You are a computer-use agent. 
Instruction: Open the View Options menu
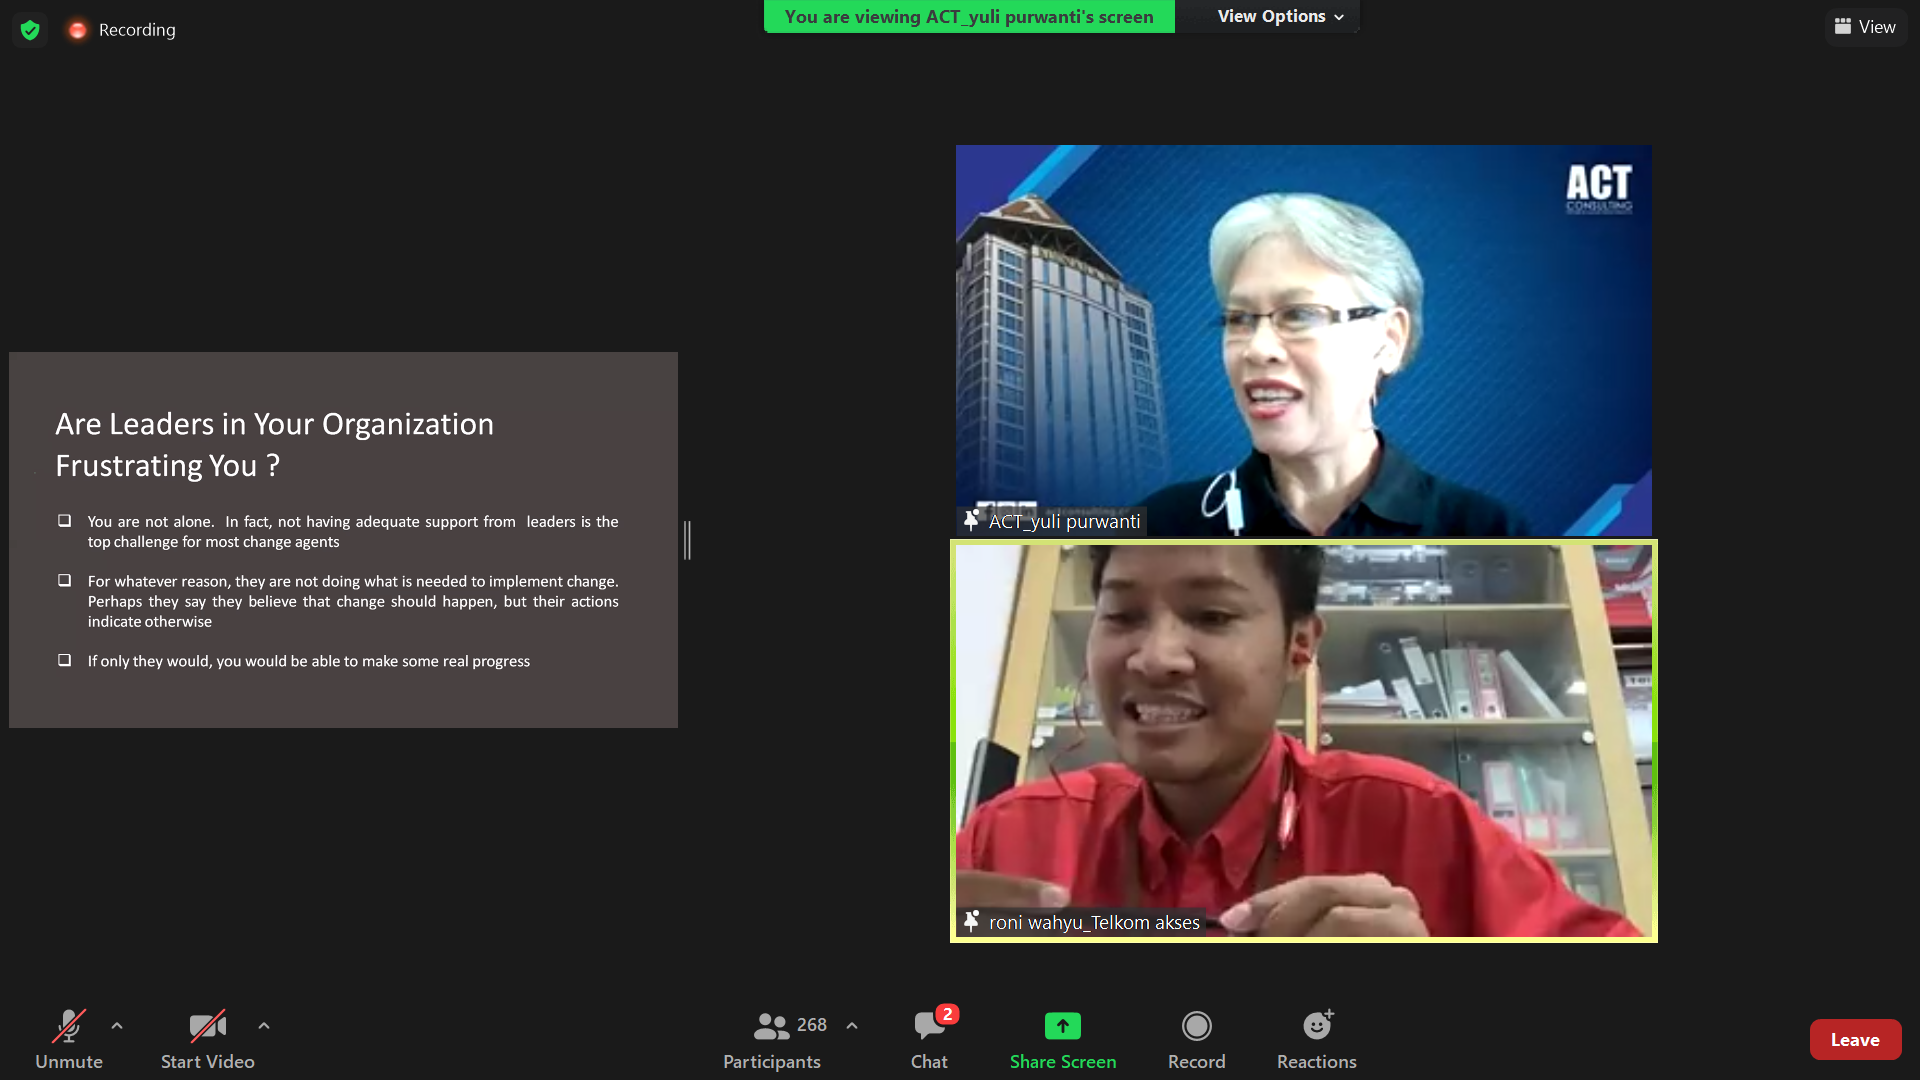pyautogui.click(x=1280, y=16)
